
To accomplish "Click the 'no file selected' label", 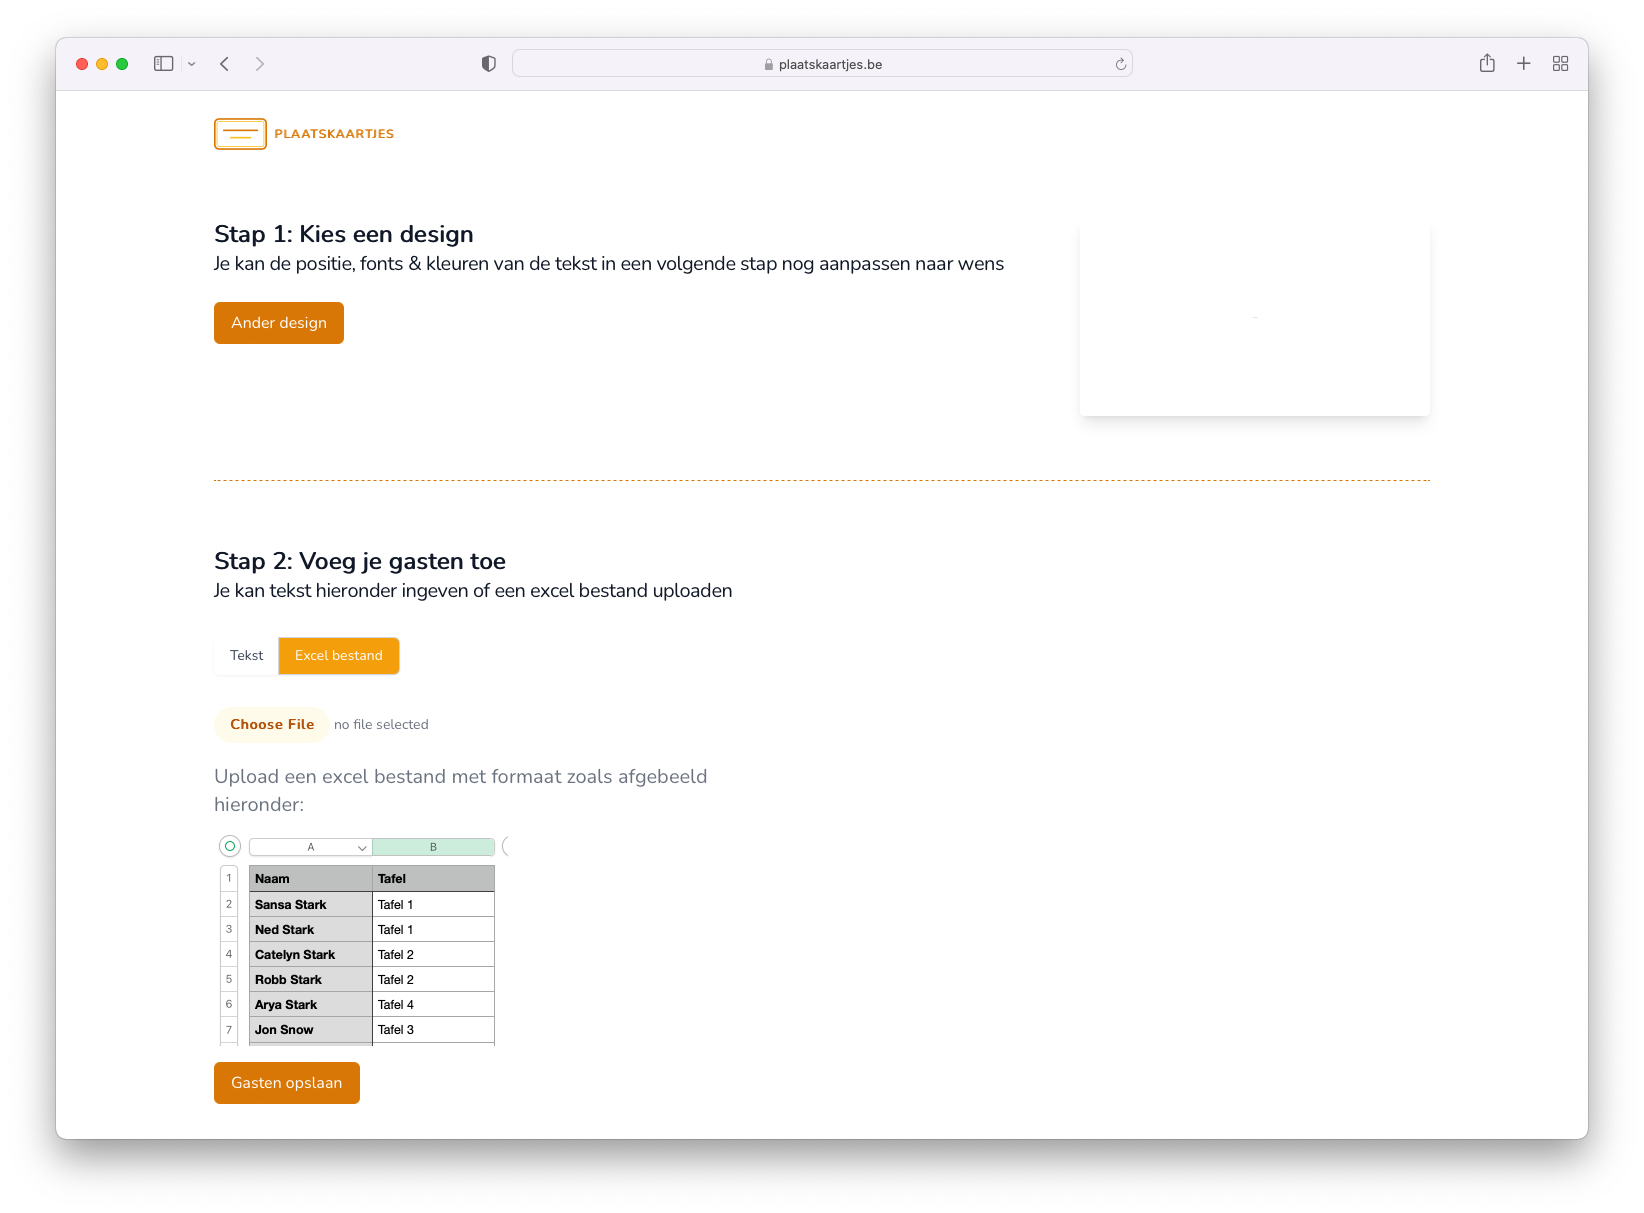I will [381, 725].
